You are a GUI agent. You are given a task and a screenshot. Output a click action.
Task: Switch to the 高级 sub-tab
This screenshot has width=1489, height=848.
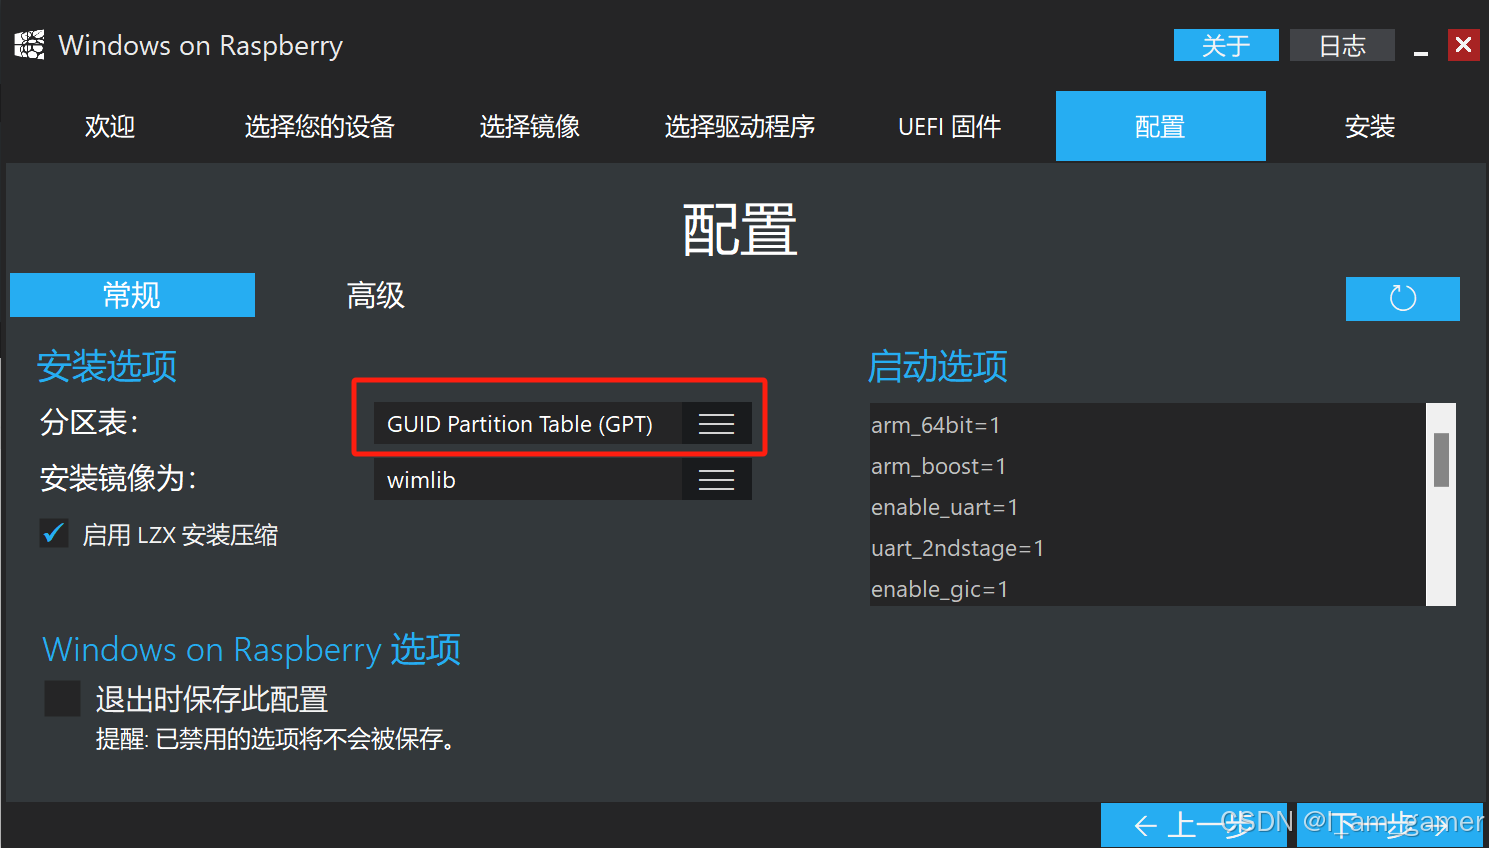[x=376, y=295]
